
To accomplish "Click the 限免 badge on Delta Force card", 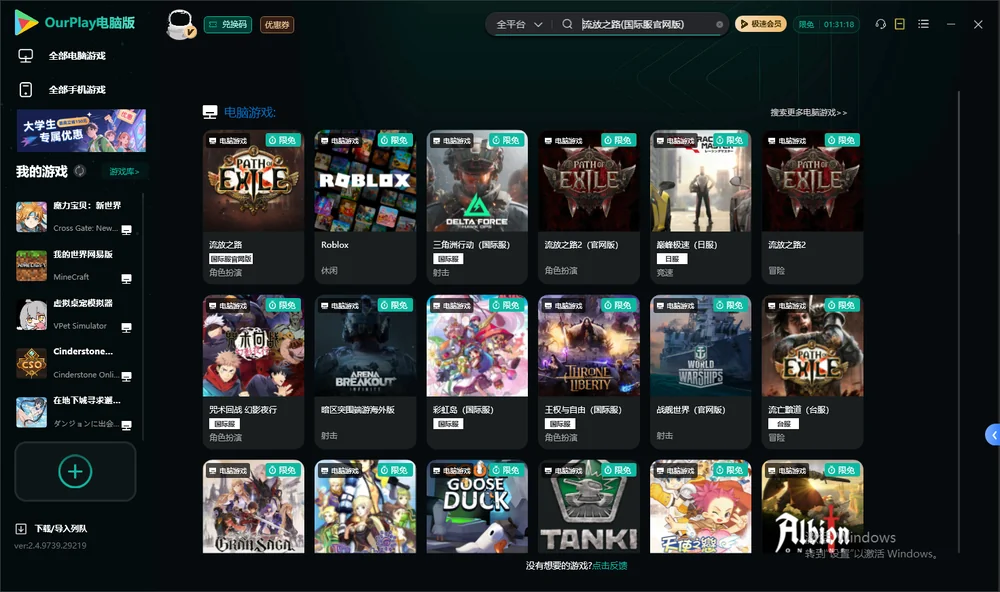I will click(x=506, y=140).
